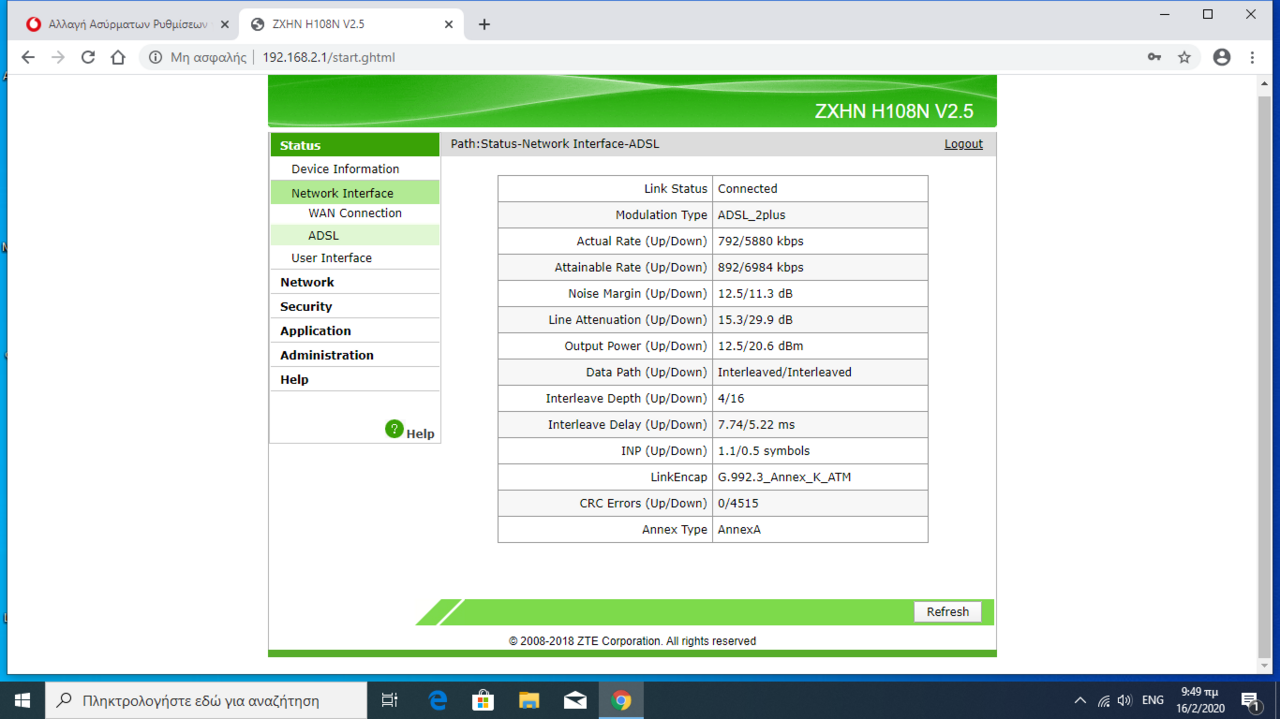Click attainable rate '892/6984 kbps'

(761, 267)
